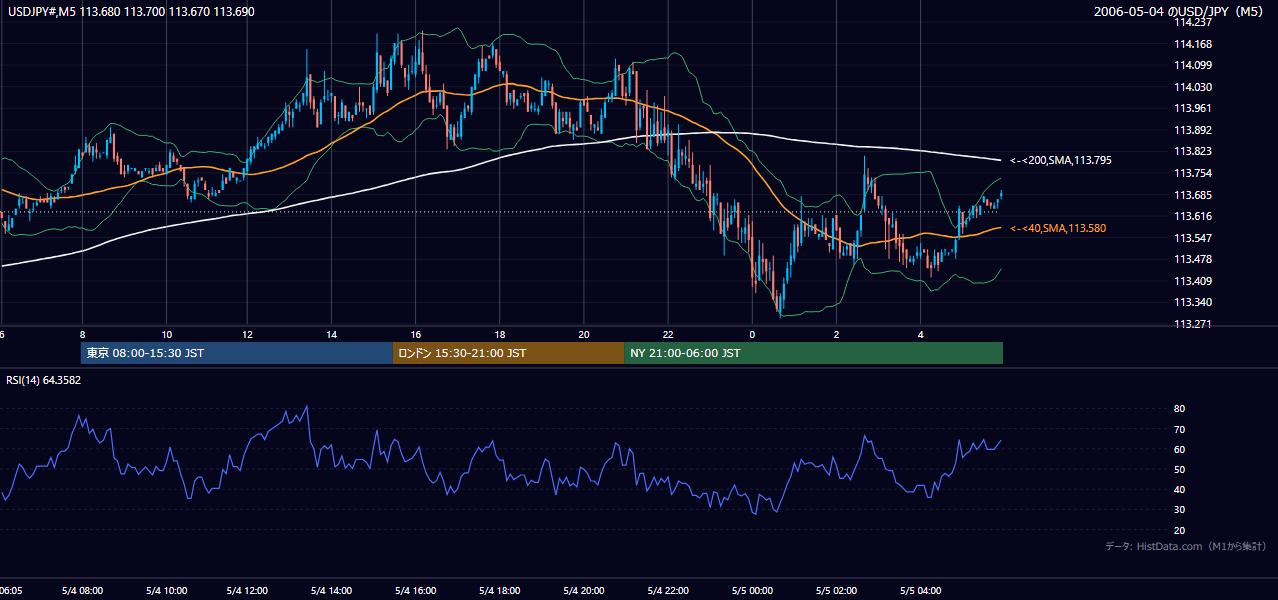The image size is (1278, 600).
Task: Click price axis label 114.237
Action: click(x=1192, y=23)
